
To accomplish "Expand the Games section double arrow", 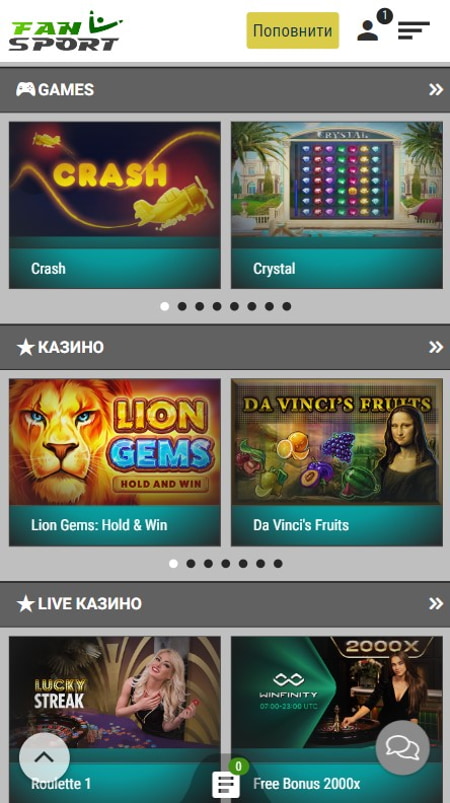I will (x=436, y=90).
